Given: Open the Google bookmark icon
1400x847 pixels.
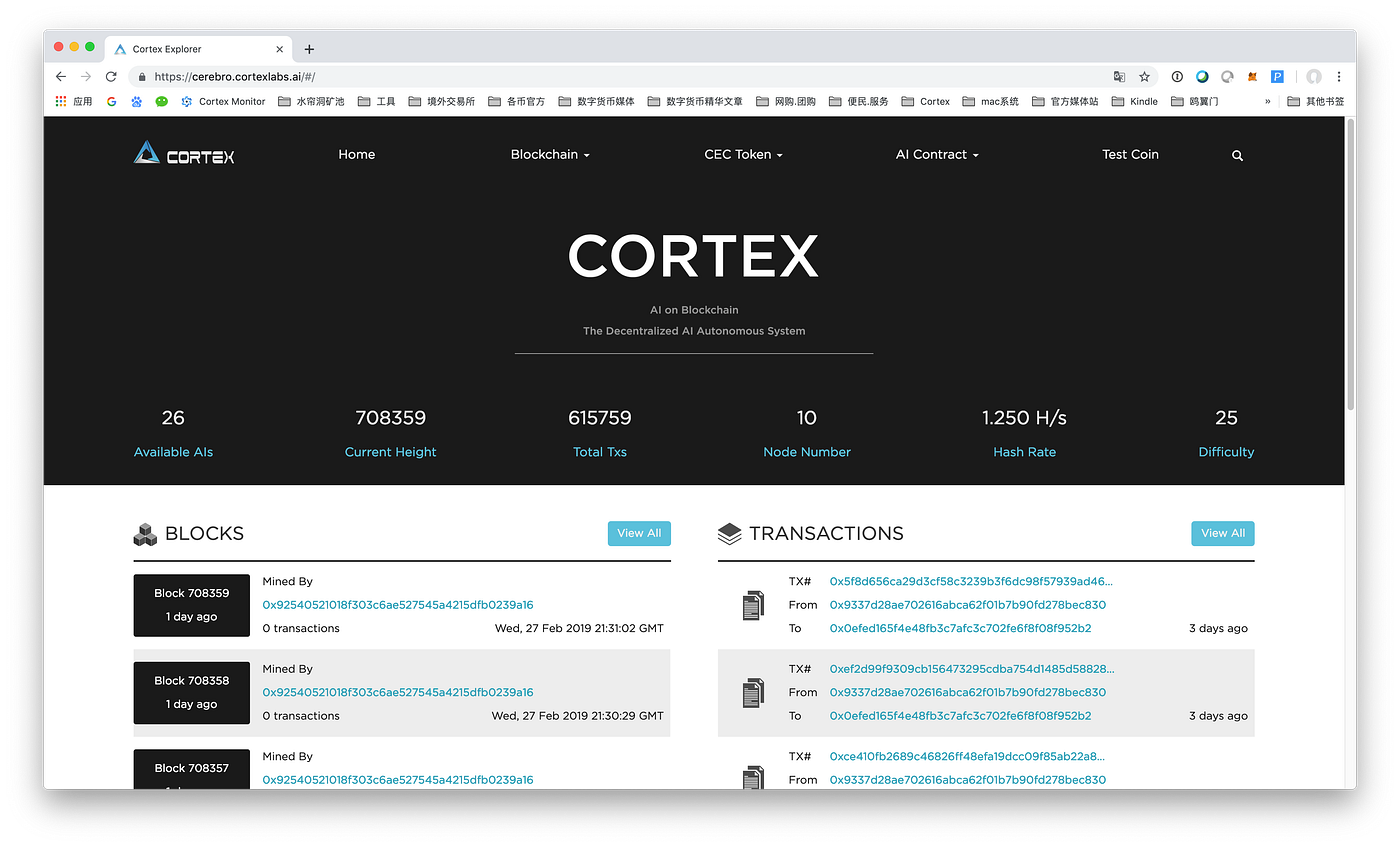Looking at the screenshot, I should click(111, 101).
